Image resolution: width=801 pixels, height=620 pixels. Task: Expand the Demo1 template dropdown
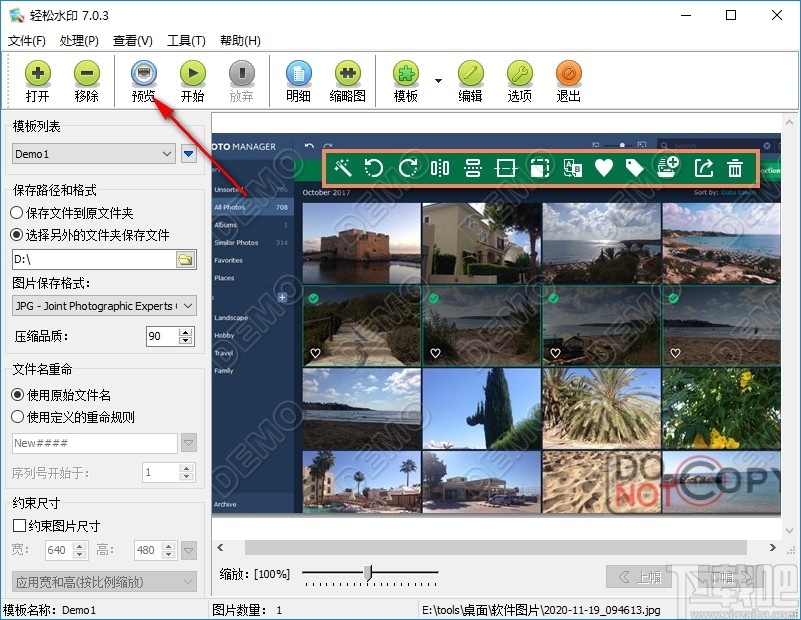tap(93, 154)
